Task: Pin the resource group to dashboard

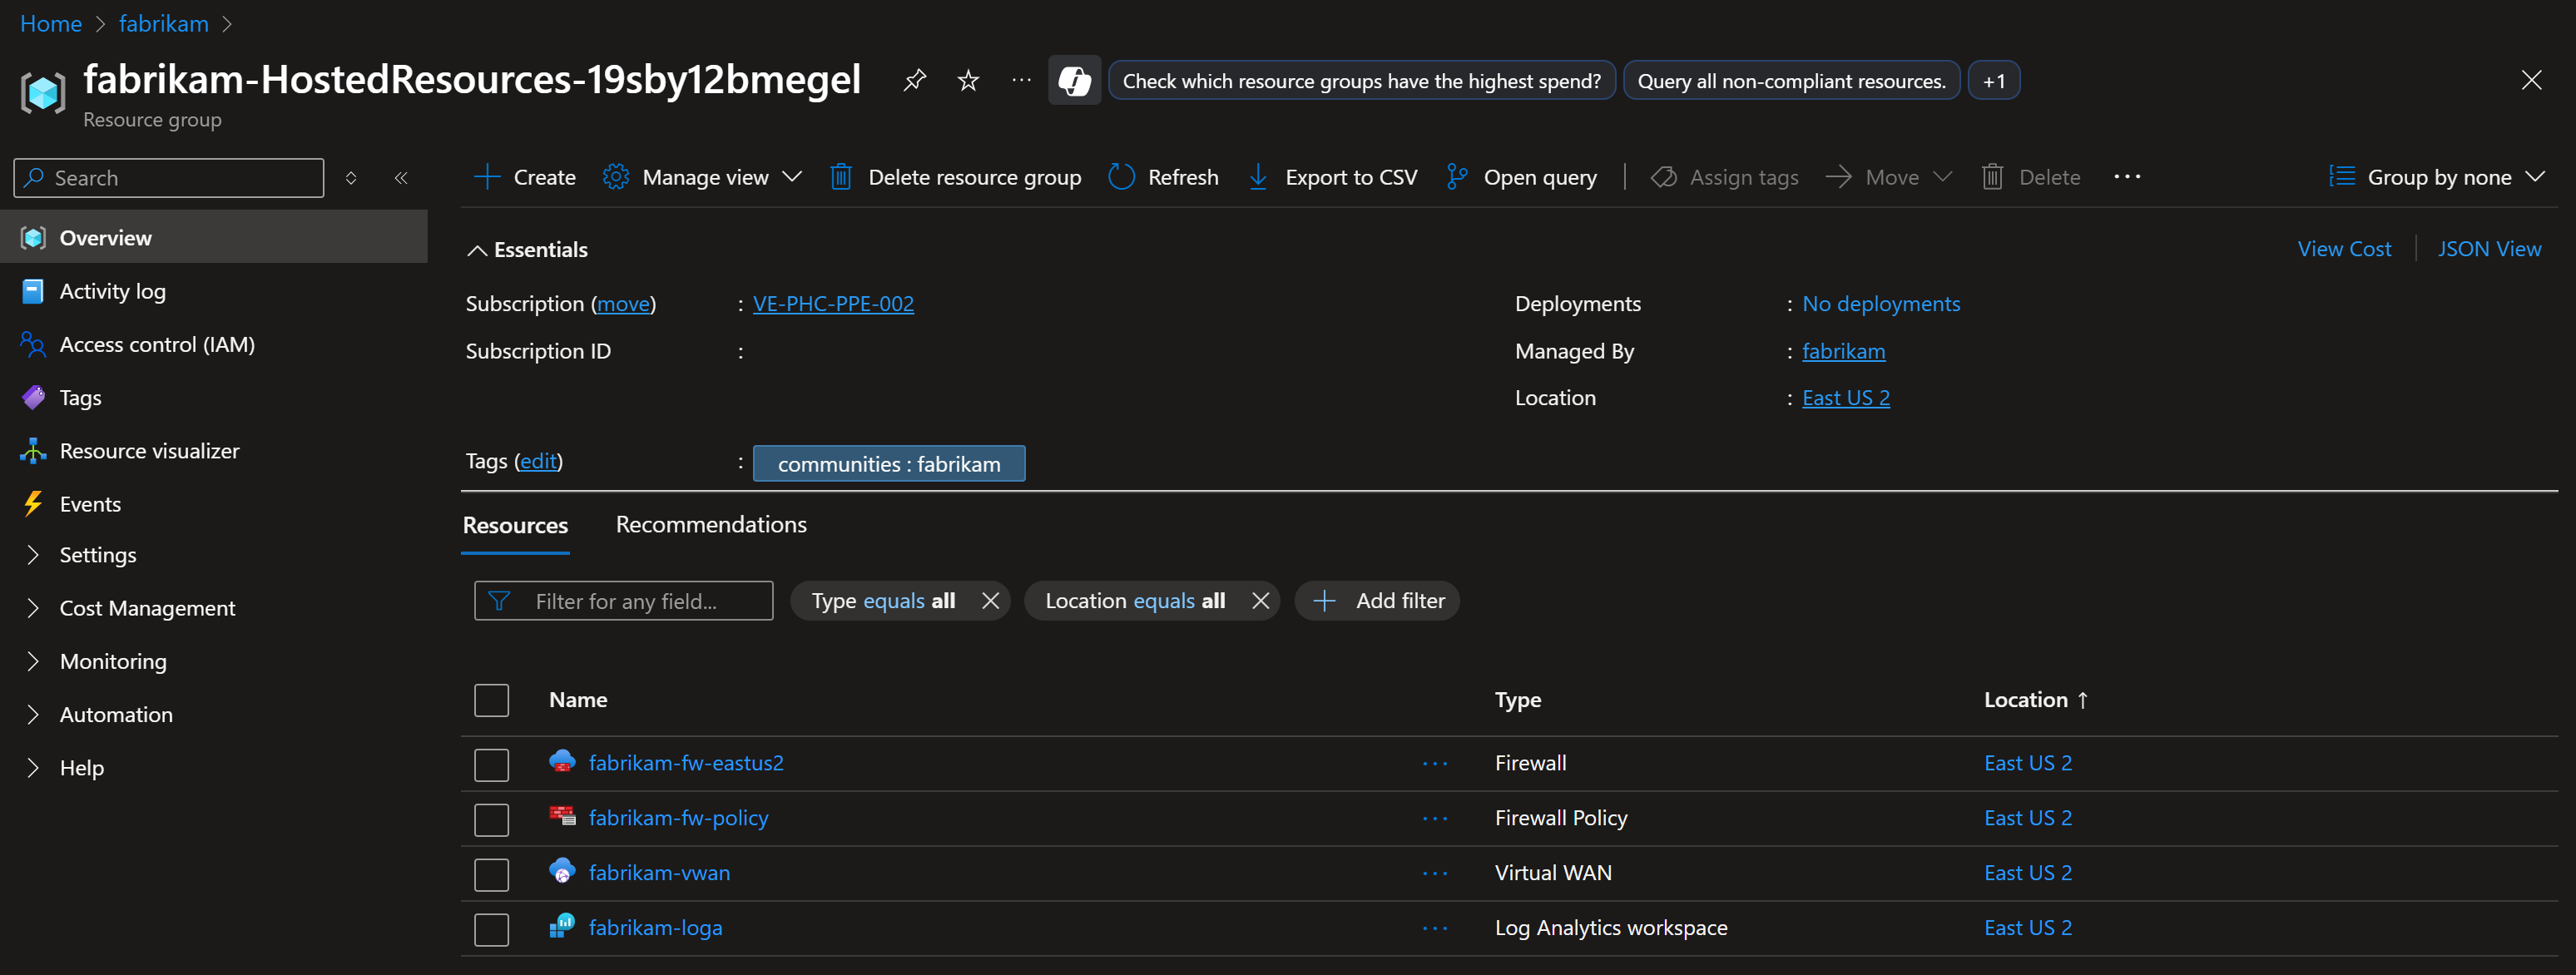Action: [914, 80]
